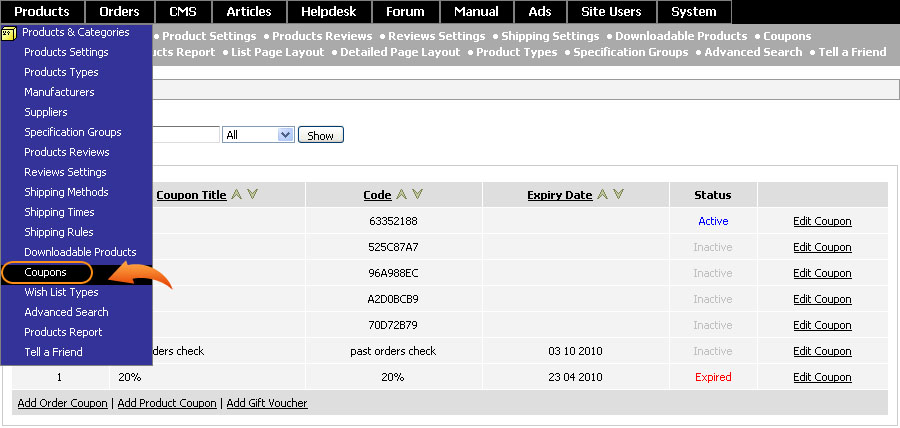Sort Expiry Date descending arrow

618,194
